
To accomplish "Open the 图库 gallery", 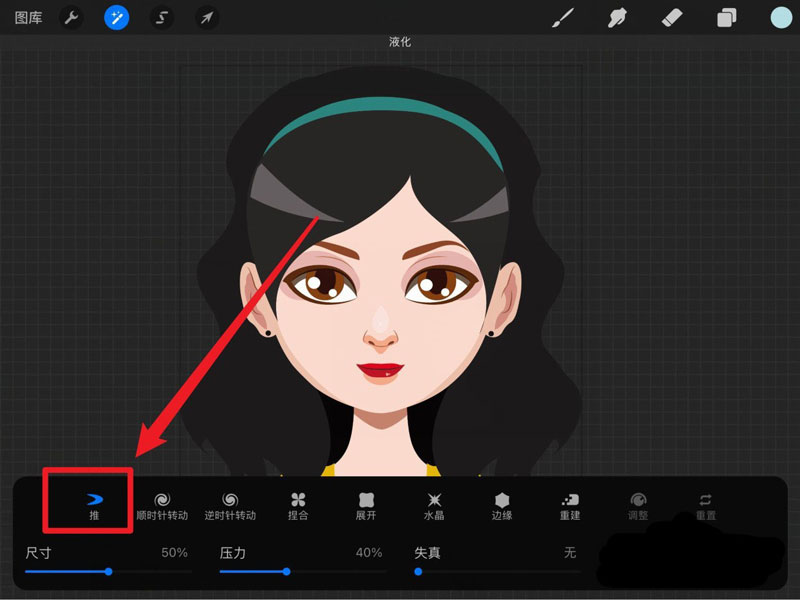I will tap(28, 17).
